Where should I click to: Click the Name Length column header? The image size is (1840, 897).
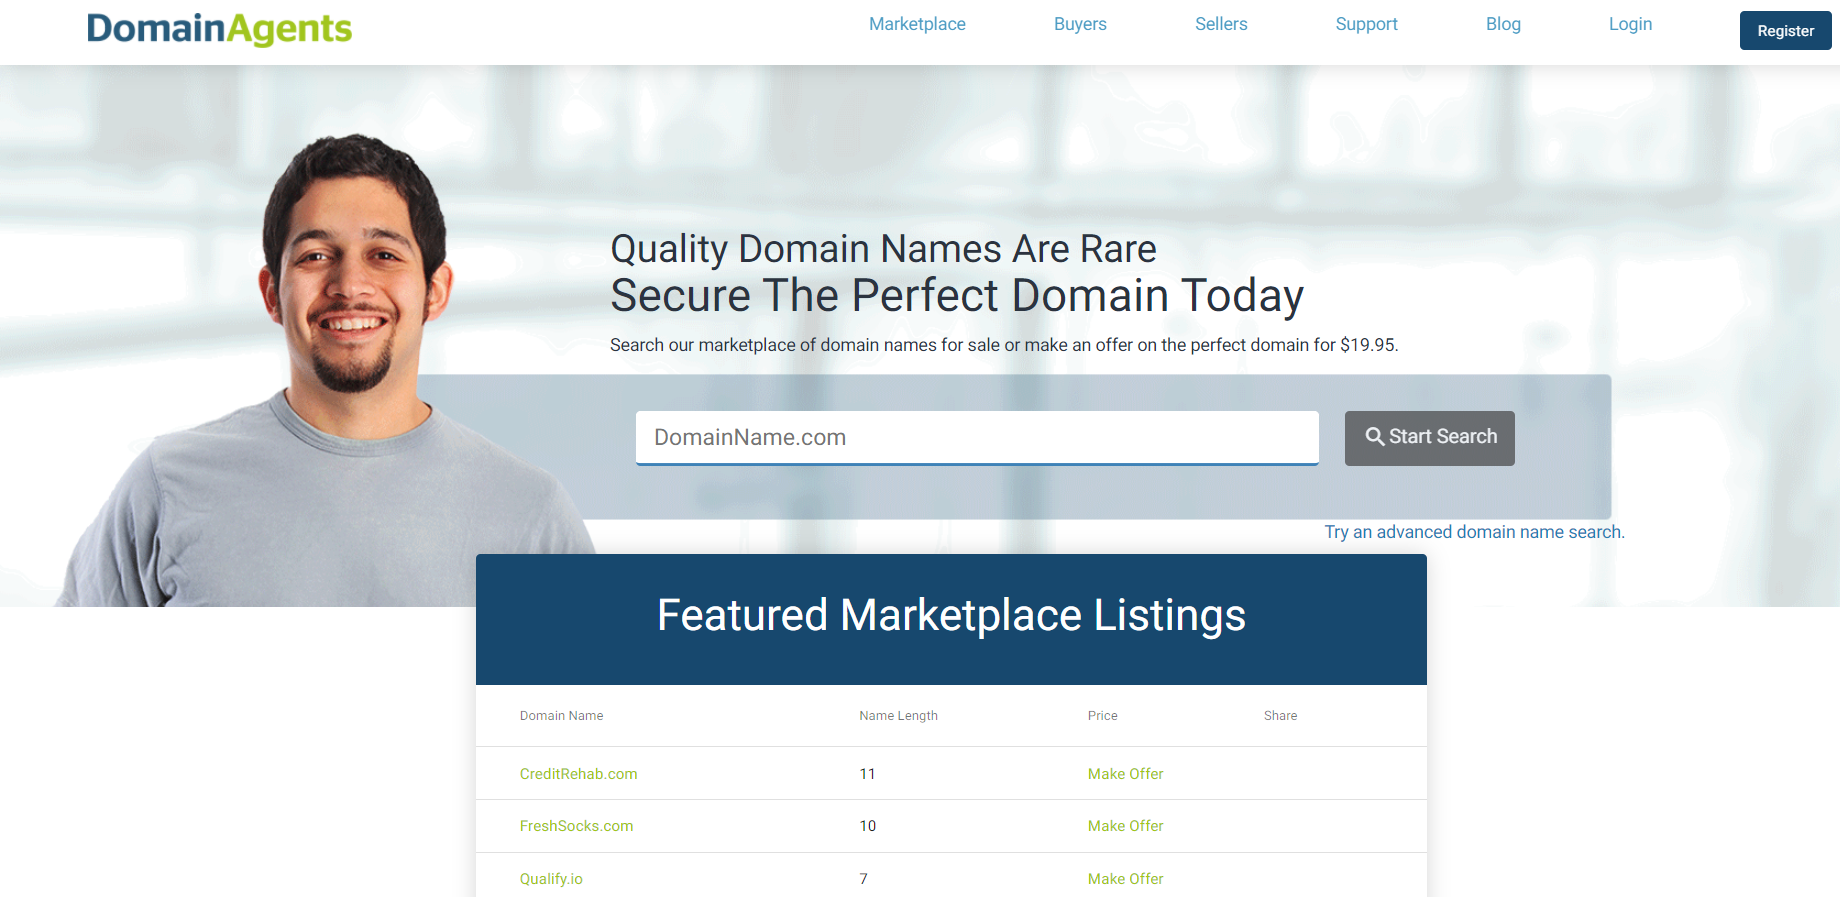898,716
